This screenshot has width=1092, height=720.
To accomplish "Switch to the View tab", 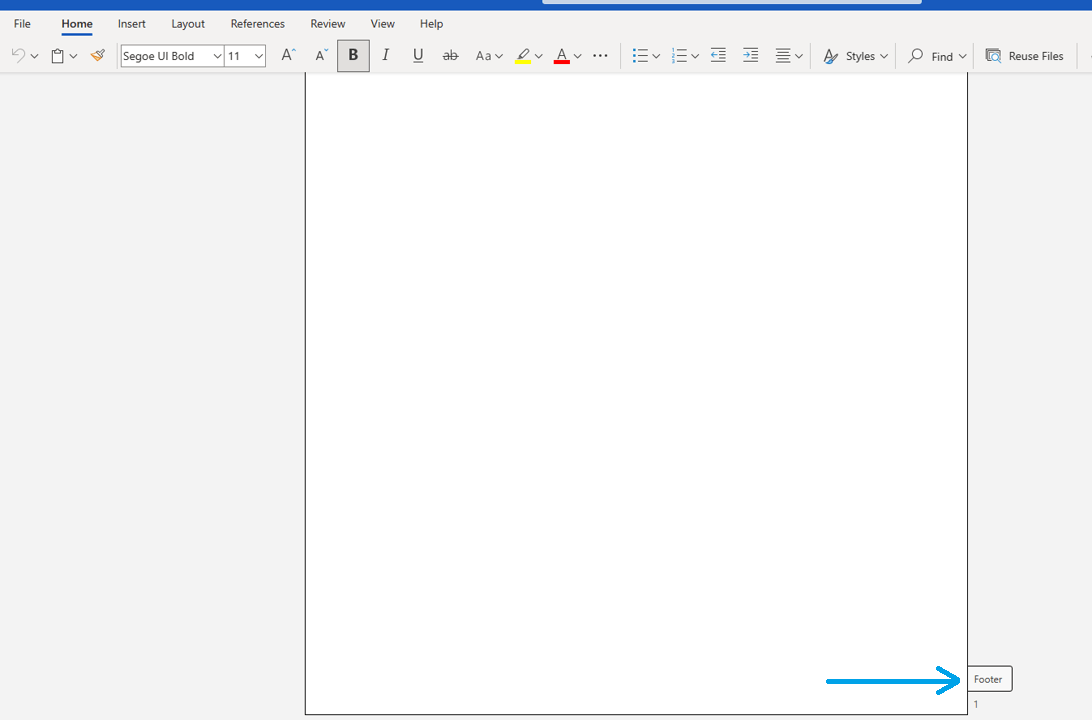I will [382, 24].
